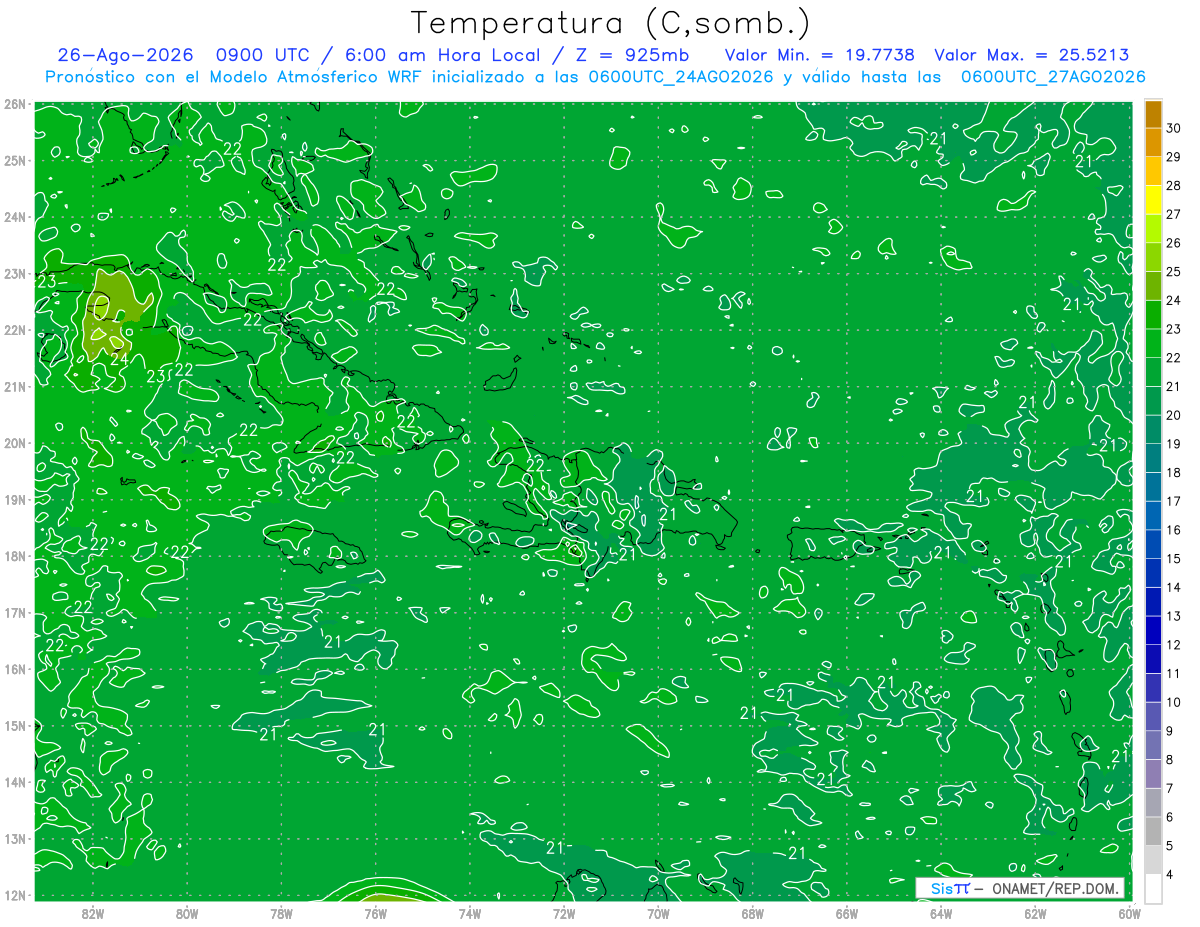Click the '70W' longitude label
This screenshot has width=1200, height=927.
click(658, 913)
